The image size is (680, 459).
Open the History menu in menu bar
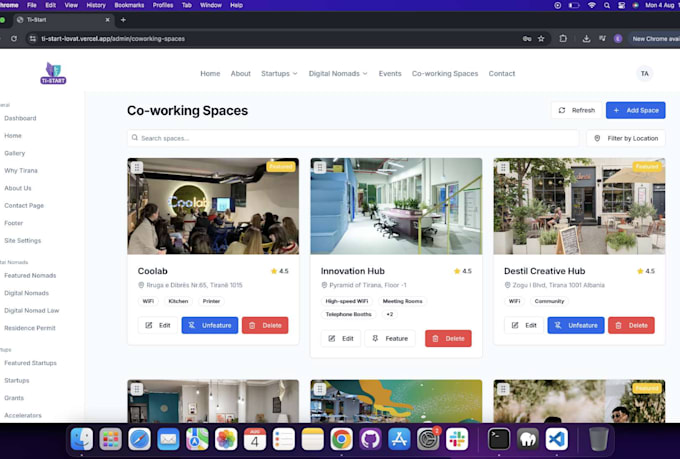tap(96, 5)
